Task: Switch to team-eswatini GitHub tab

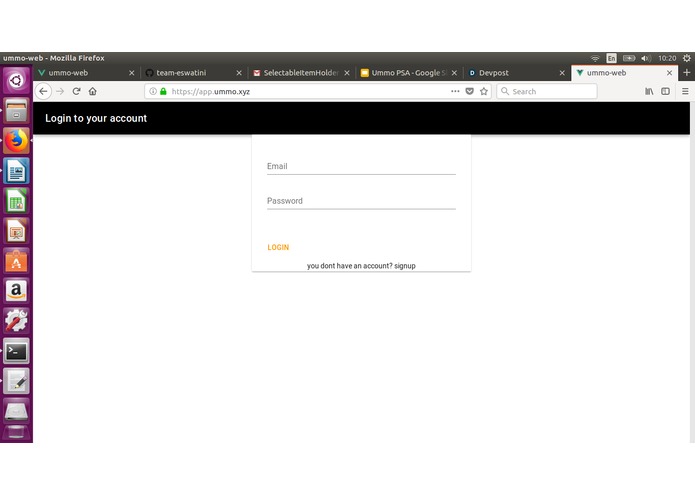Action: pos(194,73)
